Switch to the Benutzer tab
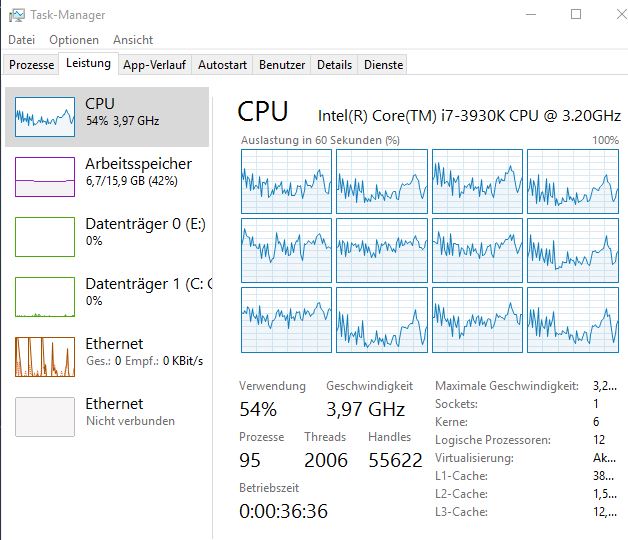The image size is (628, 540). click(282, 64)
